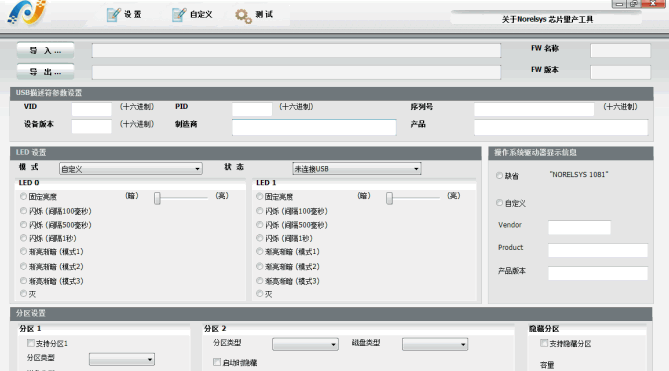
Task: Select LED 0 渐亮渐暗 模式3 radio
Action: pyautogui.click(x=23, y=281)
